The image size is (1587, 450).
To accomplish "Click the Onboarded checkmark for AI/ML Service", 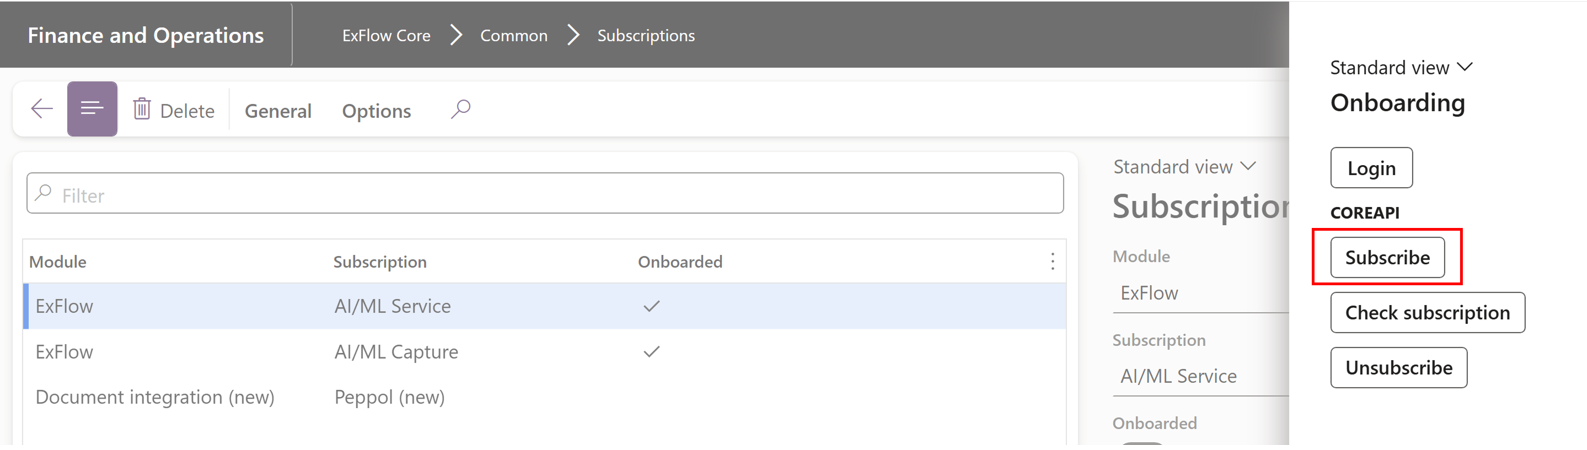I will click(651, 306).
